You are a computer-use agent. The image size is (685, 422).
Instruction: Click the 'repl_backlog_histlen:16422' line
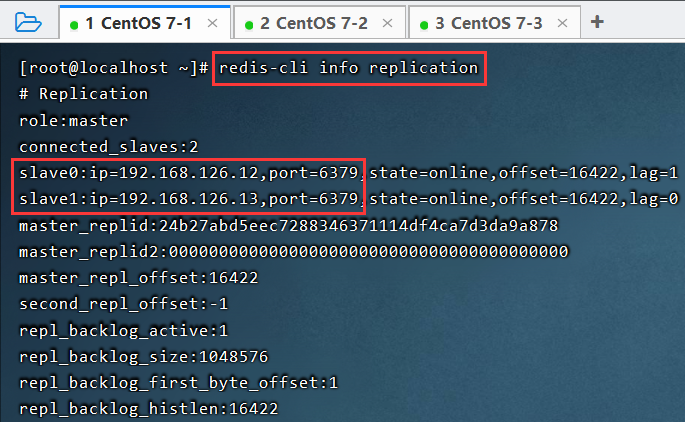click(149, 409)
